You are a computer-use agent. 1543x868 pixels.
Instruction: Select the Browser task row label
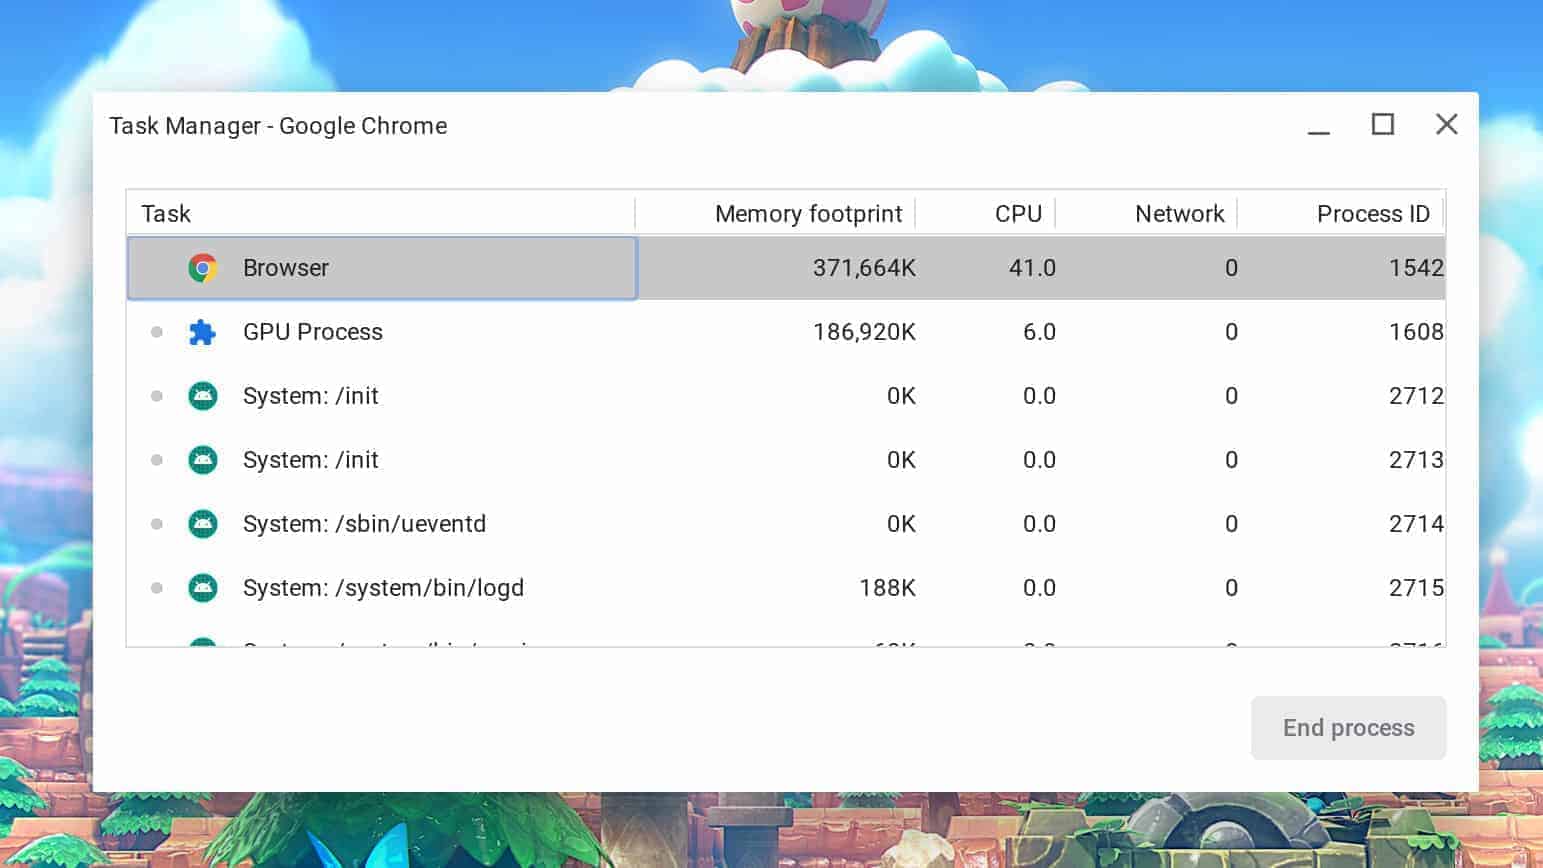pyautogui.click(x=286, y=268)
